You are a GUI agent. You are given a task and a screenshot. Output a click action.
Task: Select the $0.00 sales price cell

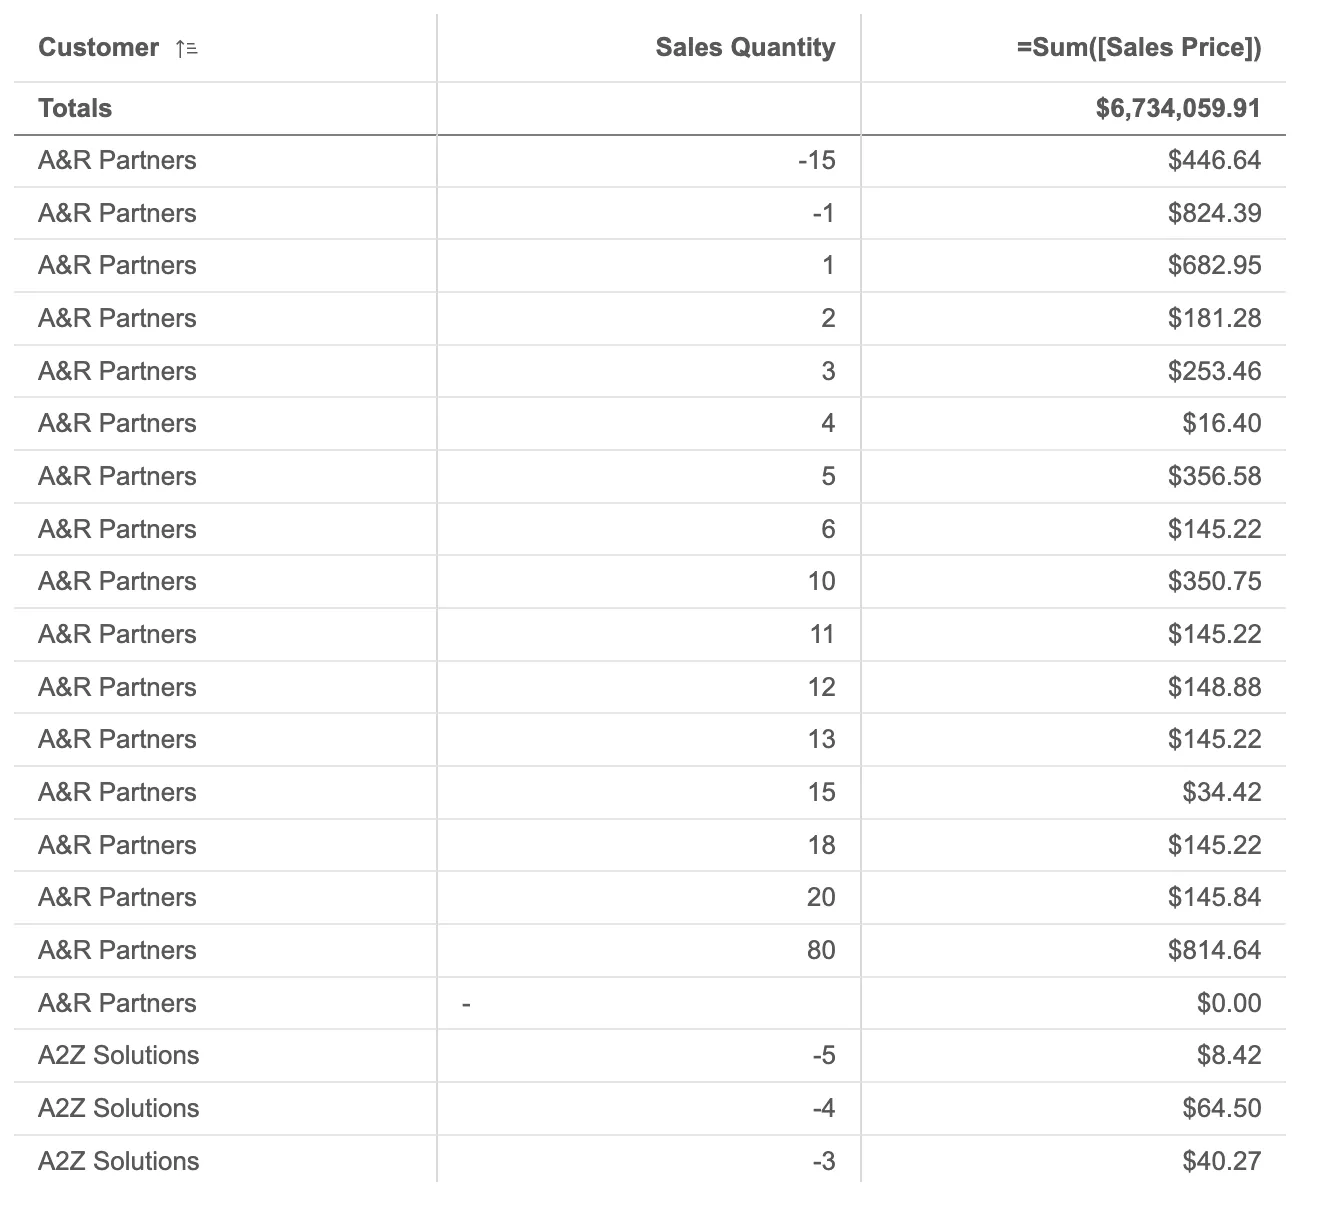(1228, 1003)
